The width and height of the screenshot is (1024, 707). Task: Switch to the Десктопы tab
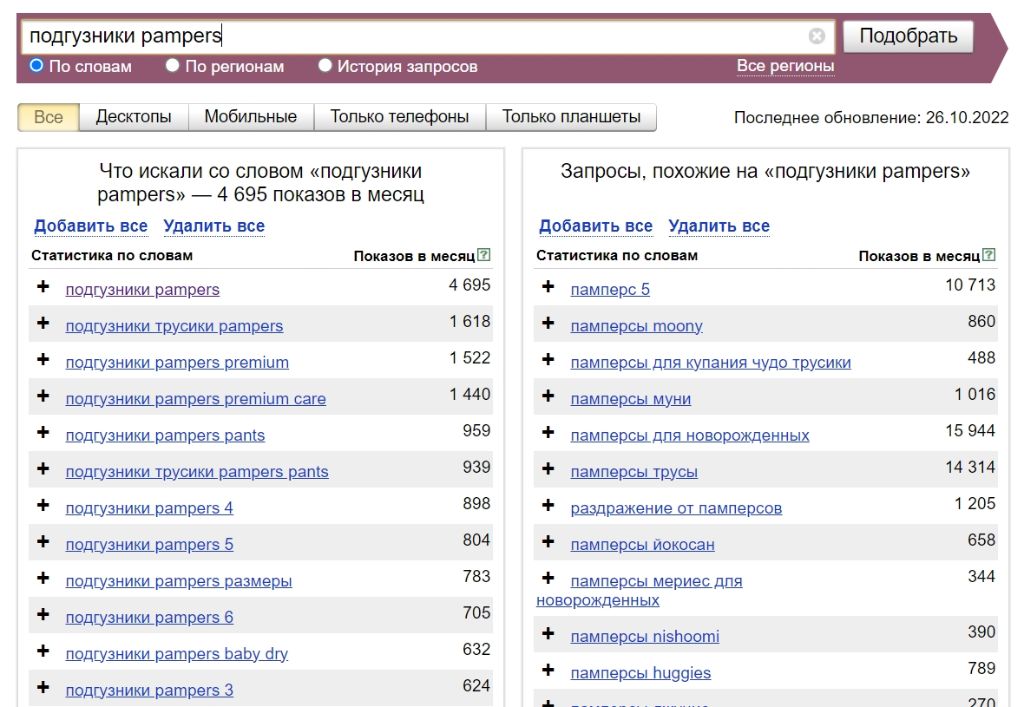click(133, 118)
